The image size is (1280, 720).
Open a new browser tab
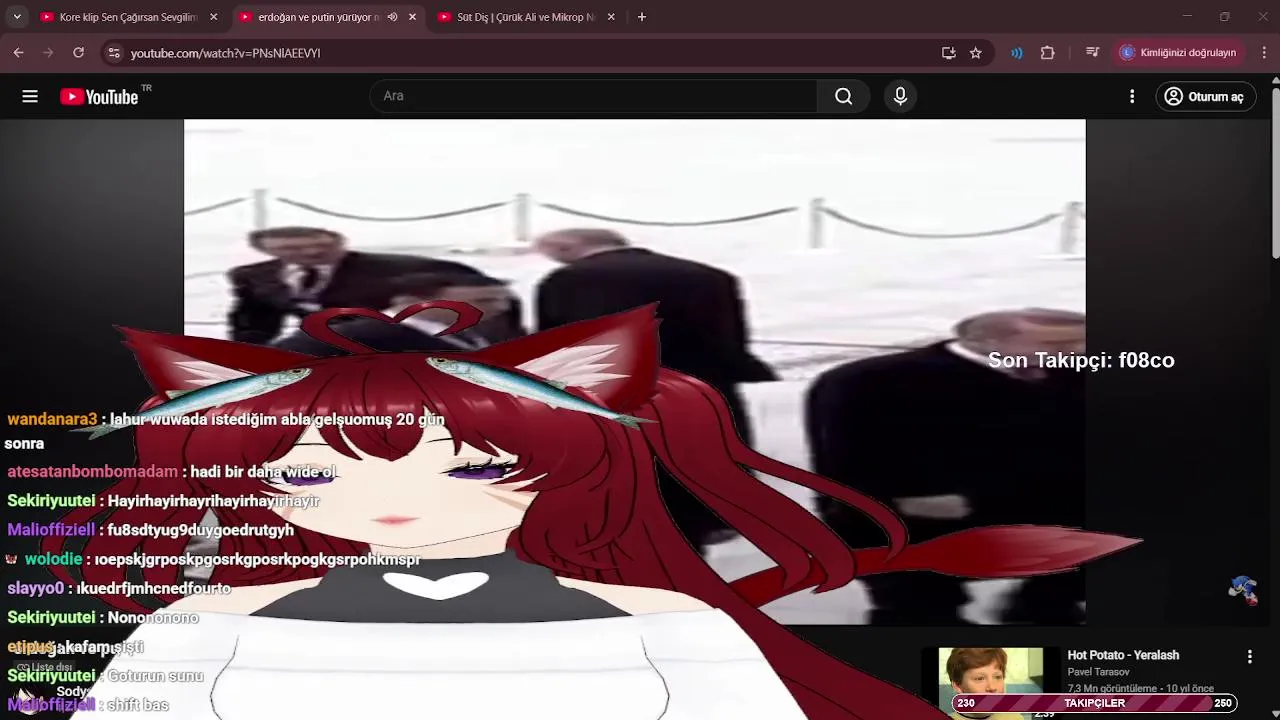pyautogui.click(x=642, y=17)
